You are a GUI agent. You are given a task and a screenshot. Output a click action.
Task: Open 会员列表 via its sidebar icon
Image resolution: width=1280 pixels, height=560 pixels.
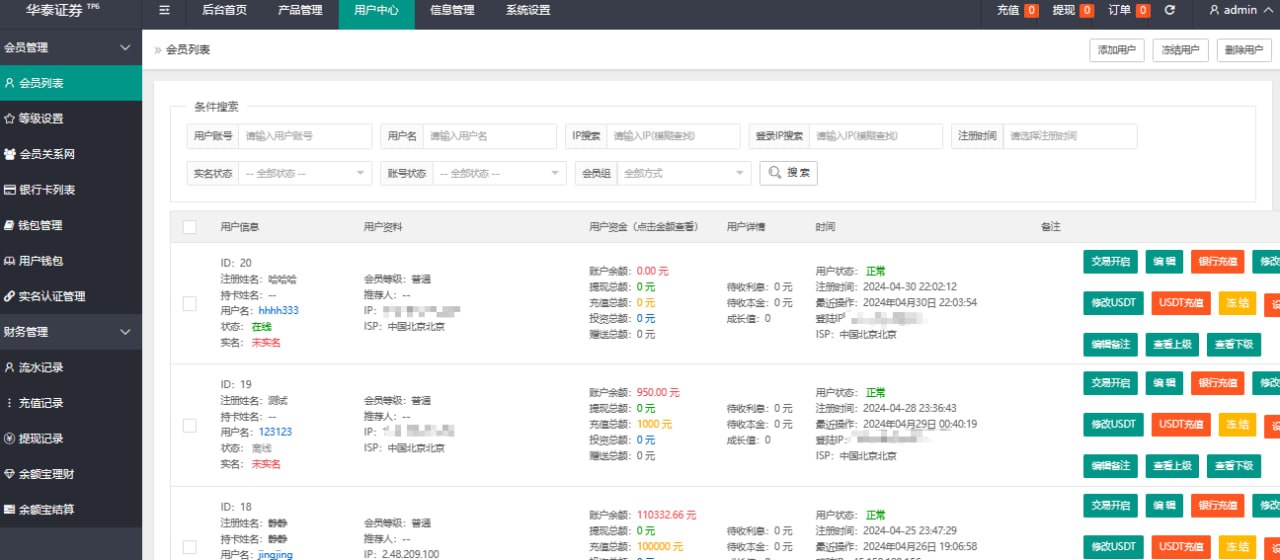pyautogui.click(x=10, y=83)
